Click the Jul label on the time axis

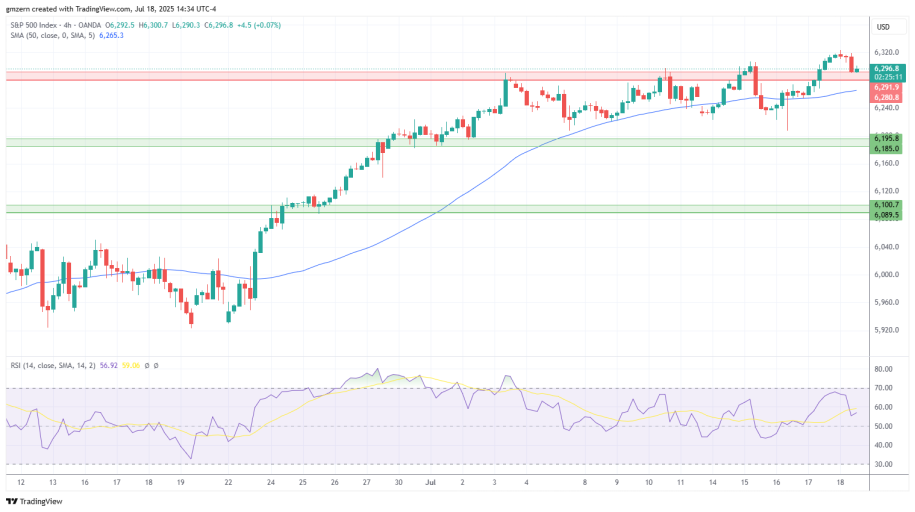tap(431, 482)
